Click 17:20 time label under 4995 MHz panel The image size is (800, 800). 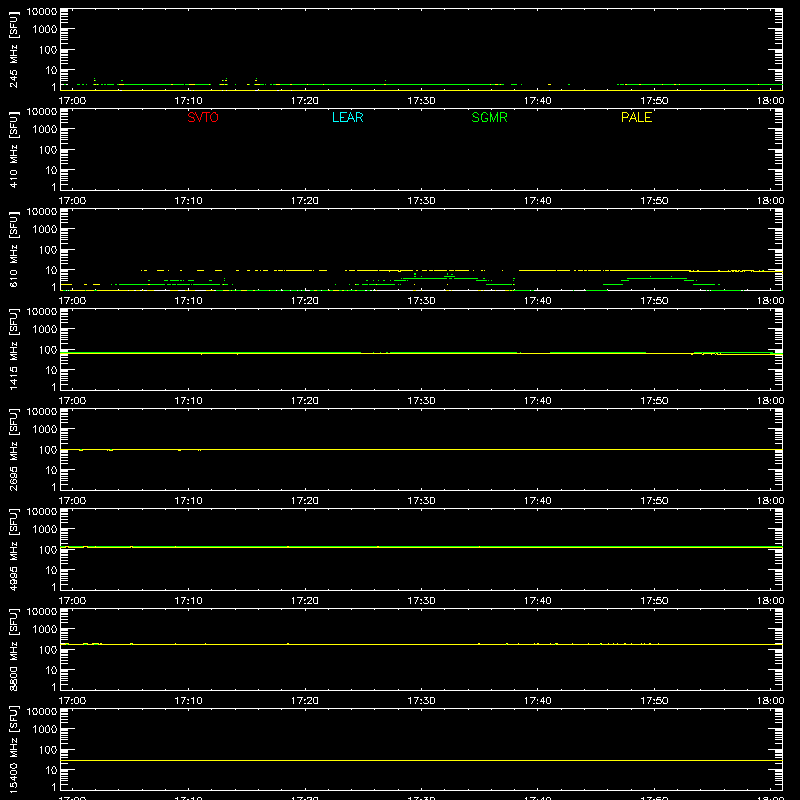point(305,601)
